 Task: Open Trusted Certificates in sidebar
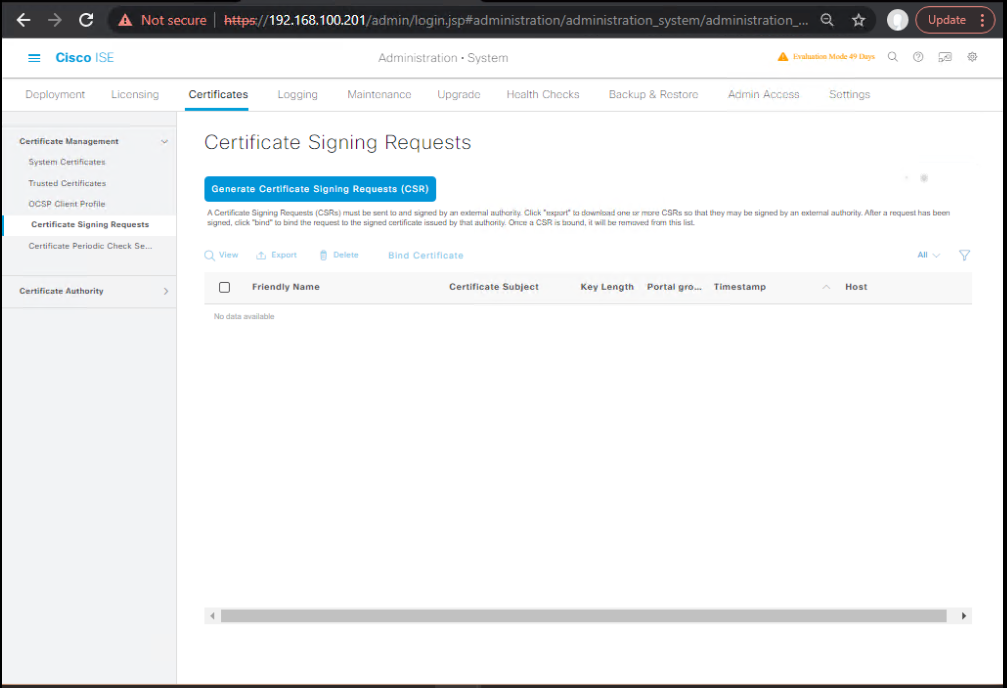67,183
